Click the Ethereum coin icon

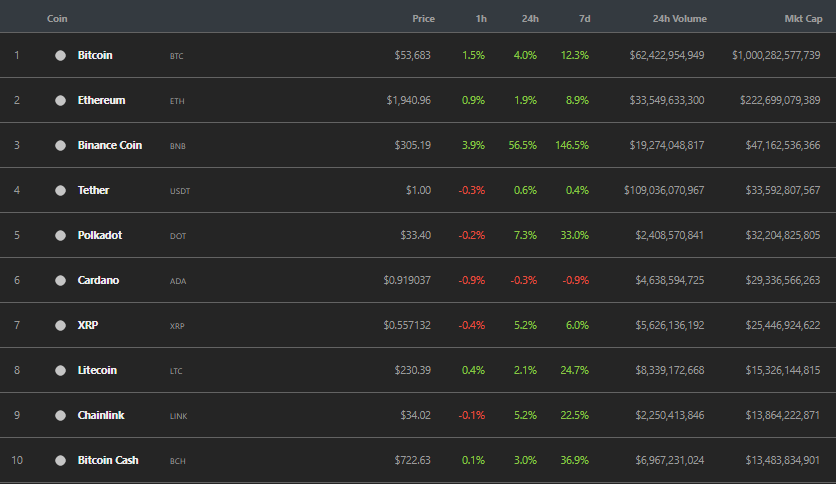point(60,101)
